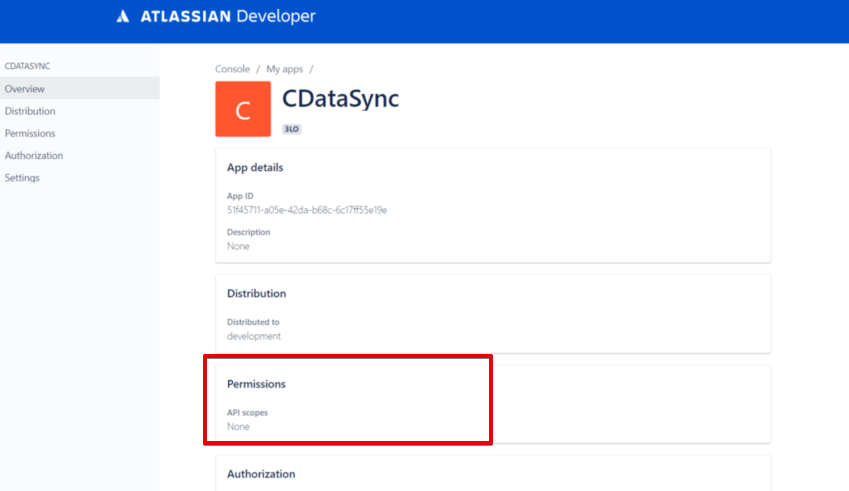Navigate to My apps breadcrumb
Image resolution: width=849 pixels, height=491 pixels.
click(x=285, y=69)
